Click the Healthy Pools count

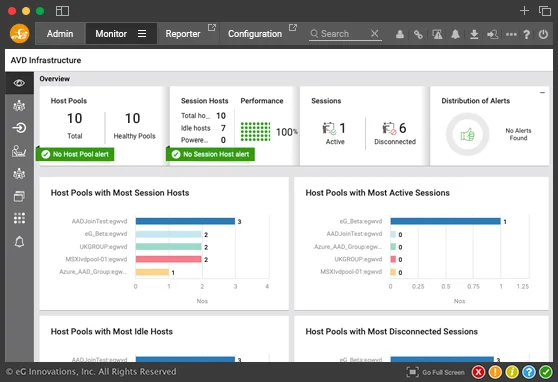click(132, 119)
